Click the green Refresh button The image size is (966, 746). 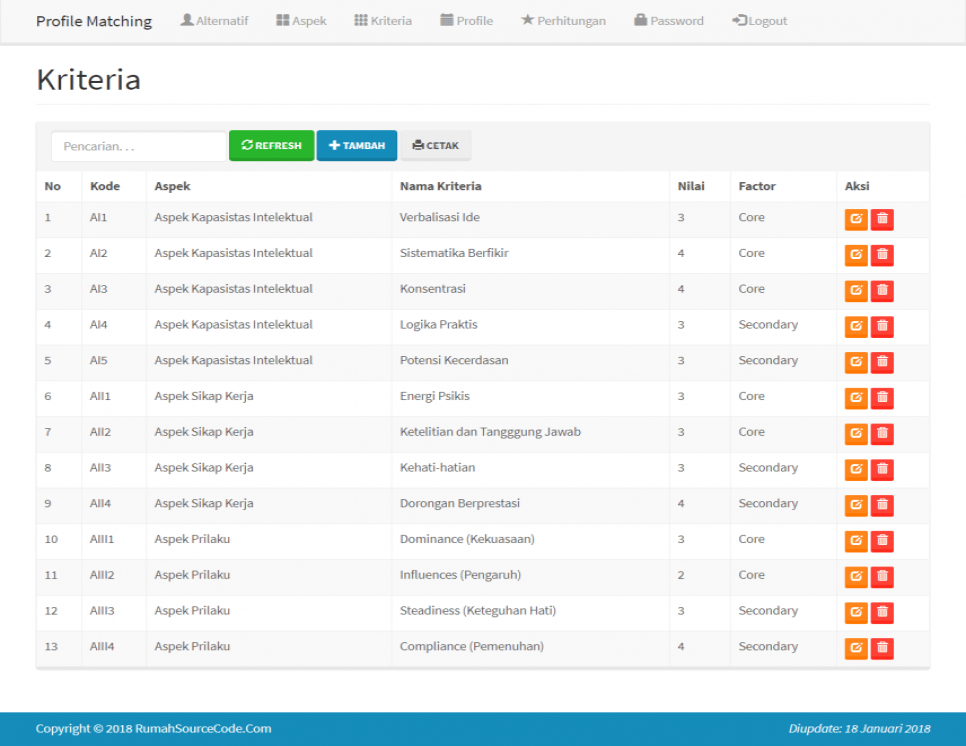pos(272,145)
